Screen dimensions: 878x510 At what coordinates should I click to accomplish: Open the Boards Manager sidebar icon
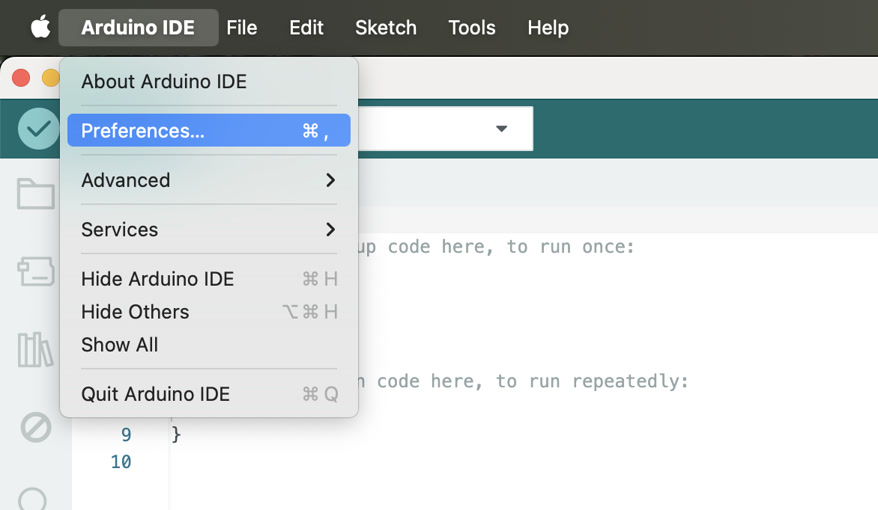pyautogui.click(x=35, y=272)
